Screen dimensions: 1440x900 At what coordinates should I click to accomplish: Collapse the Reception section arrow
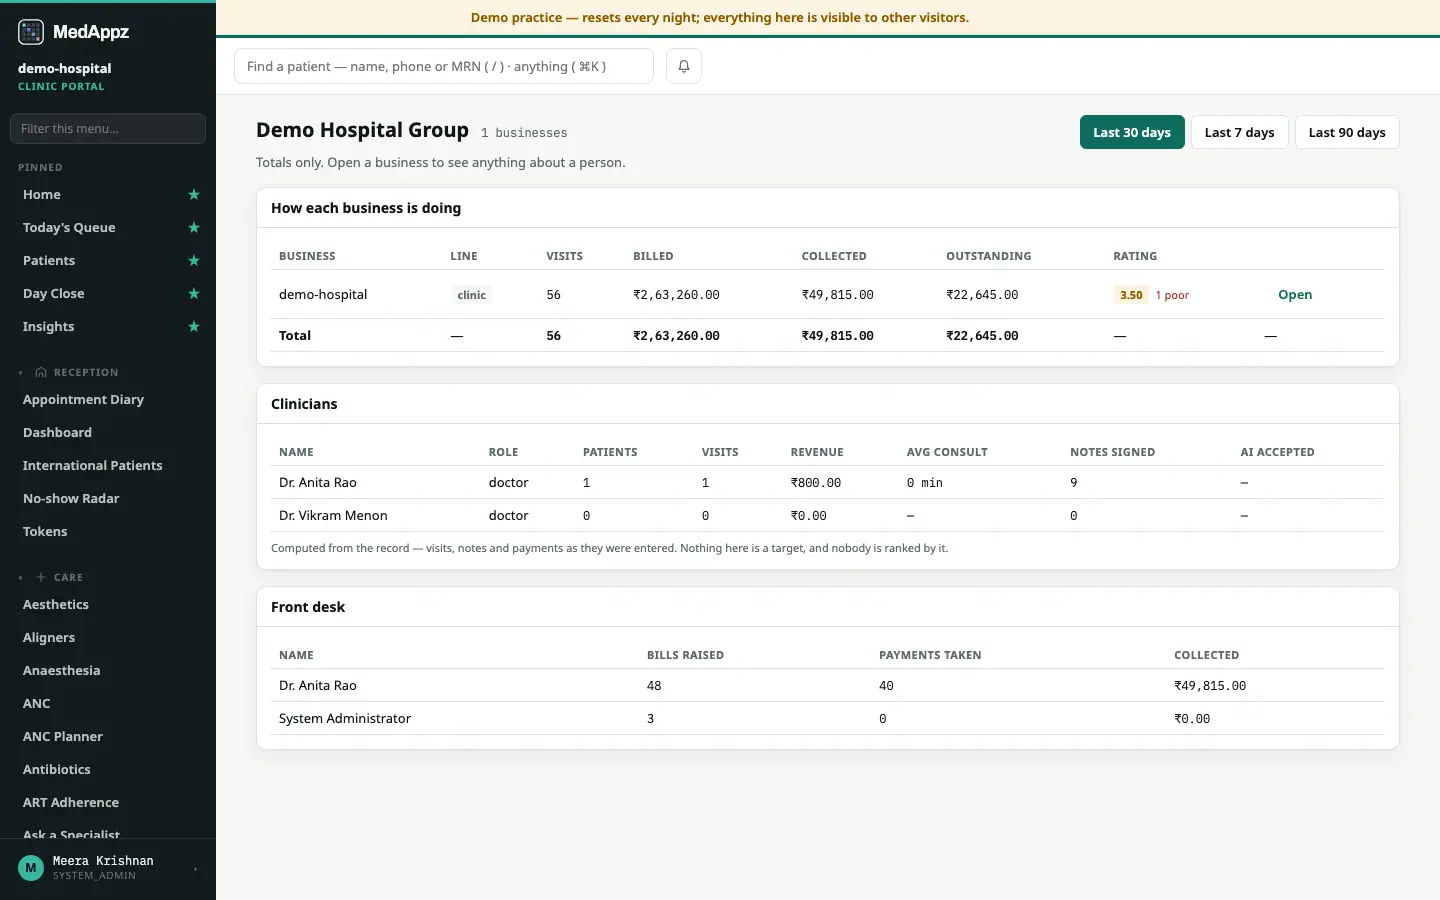point(21,373)
